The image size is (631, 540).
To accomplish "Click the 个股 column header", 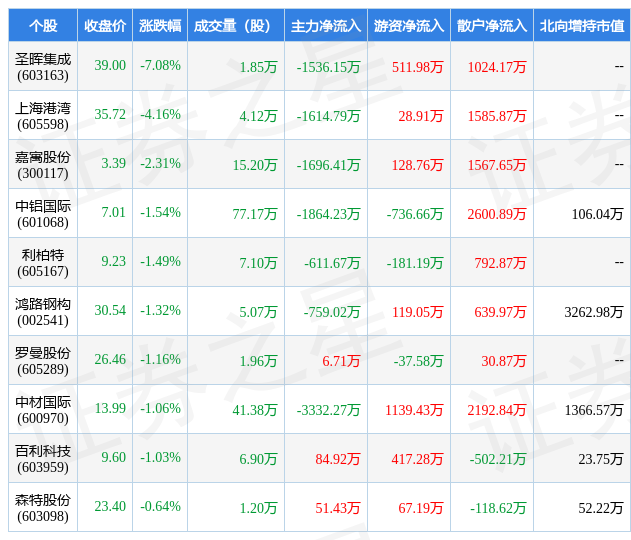I will click(x=43, y=26).
